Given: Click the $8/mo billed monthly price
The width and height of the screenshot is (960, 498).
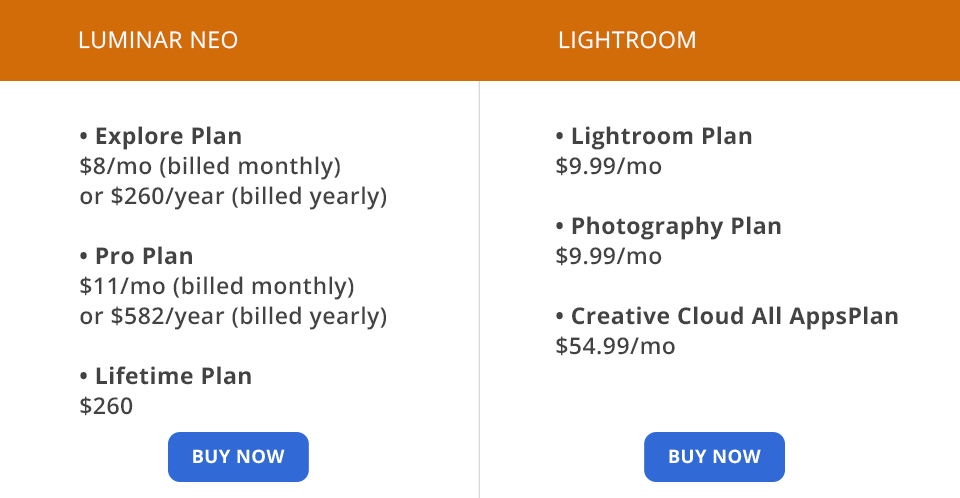Looking at the screenshot, I should pos(210,166).
